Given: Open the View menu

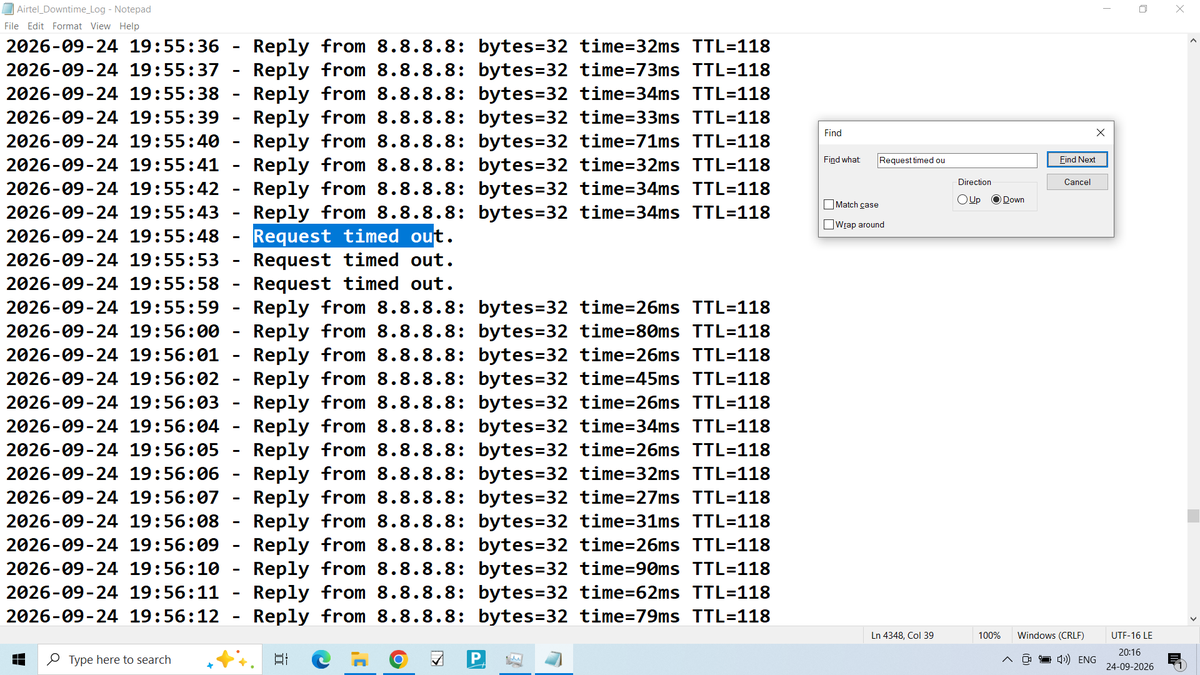Looking at the screenshot, I should (101, 26).
